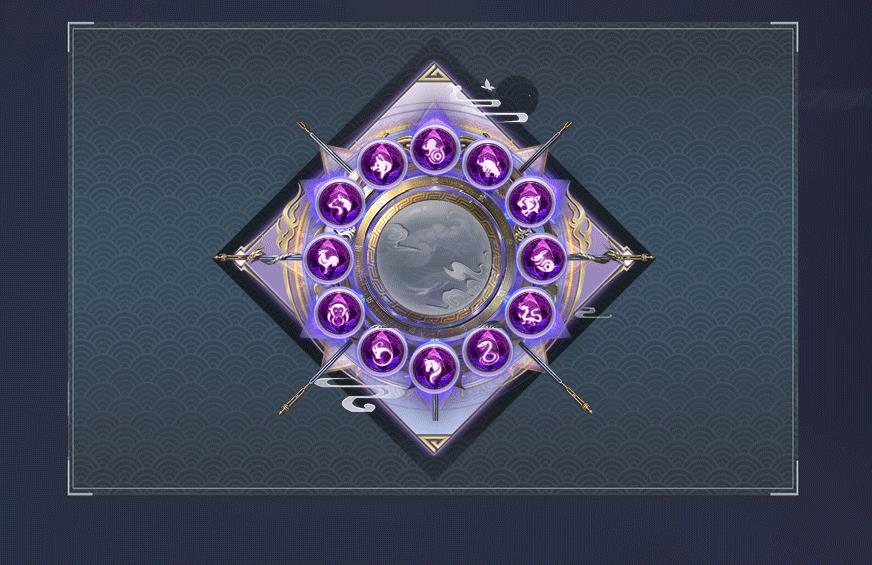This screenshot has width=872, height=565.
Task: Activate the Rooster zodiac orb
Action: [329, 259]
